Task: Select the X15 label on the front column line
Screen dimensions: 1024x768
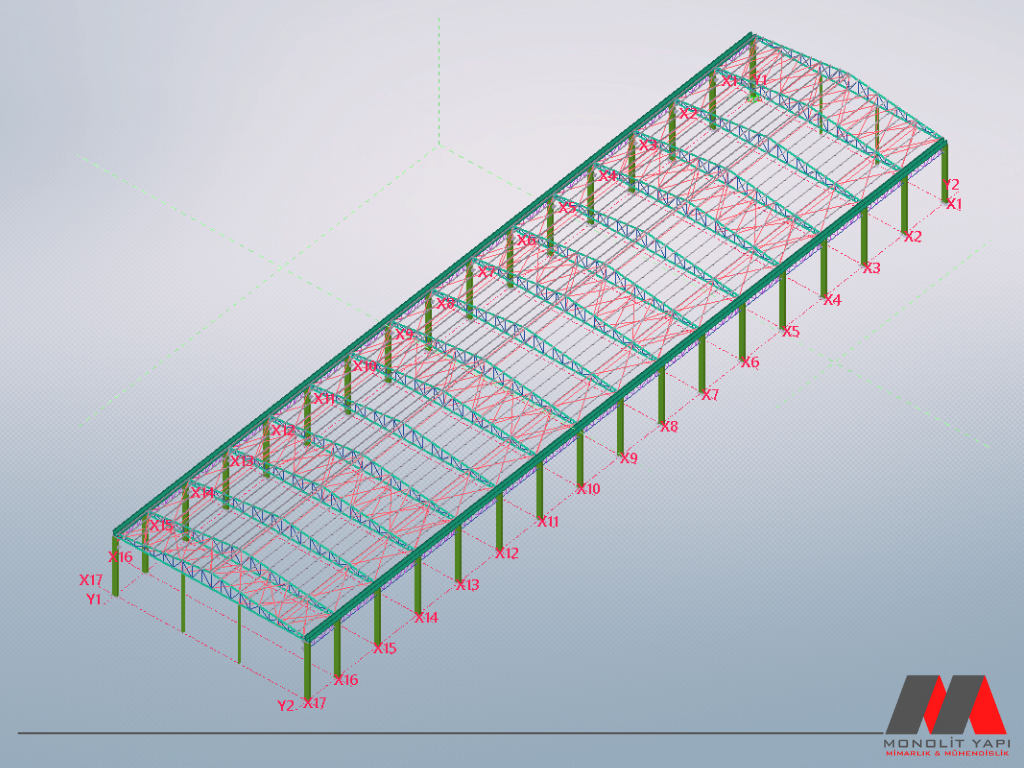Action: pyautogui.click(x=385, y=649)
